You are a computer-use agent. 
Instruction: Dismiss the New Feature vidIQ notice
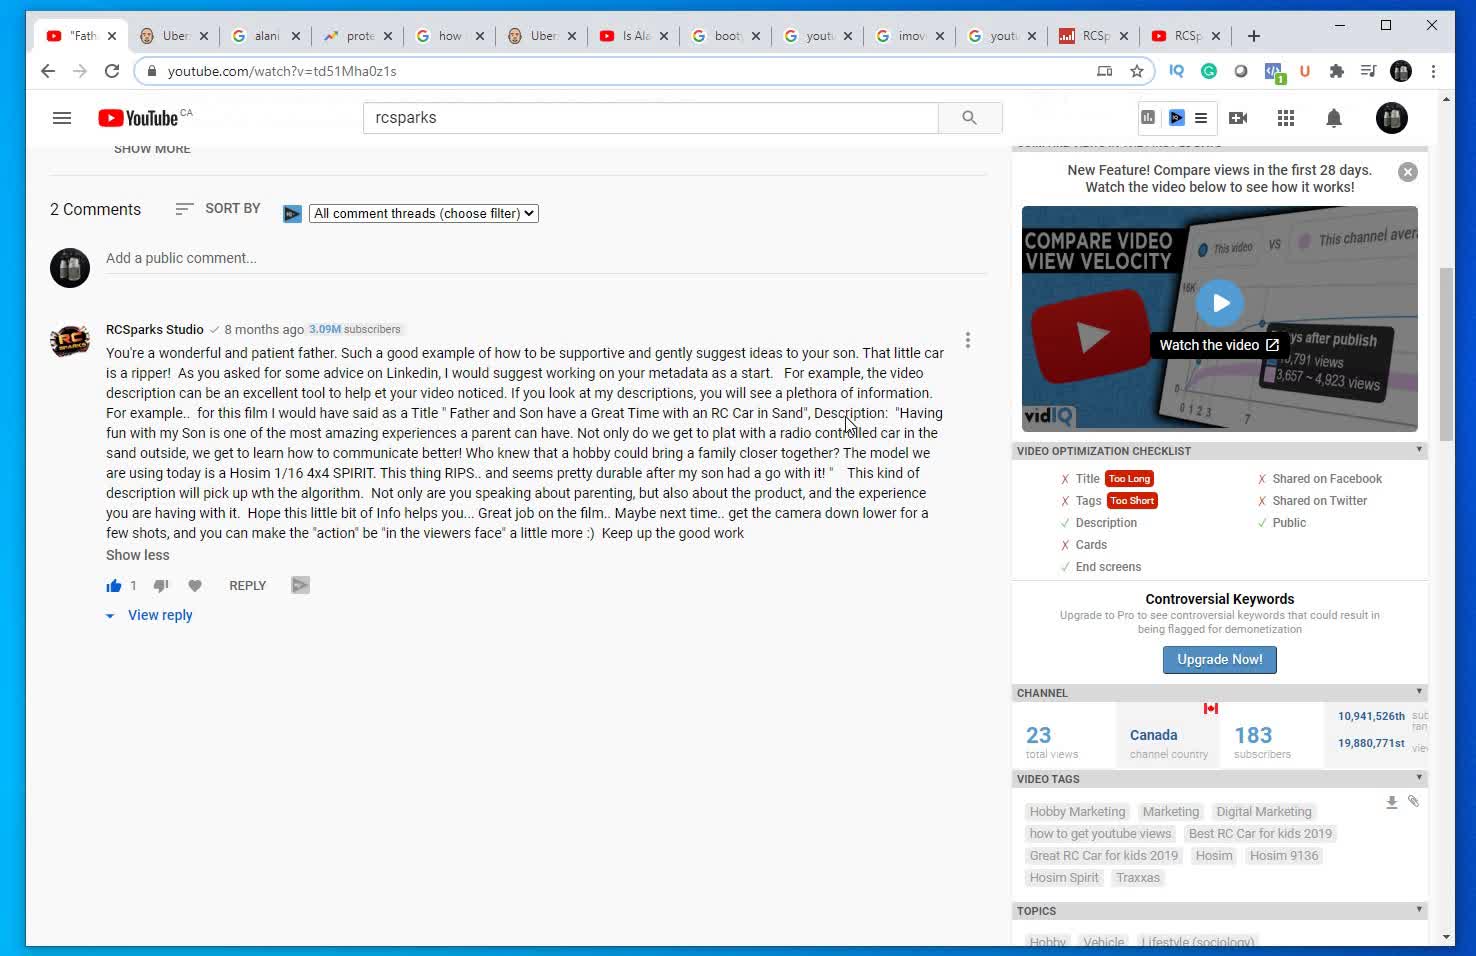pos(1408,172)
